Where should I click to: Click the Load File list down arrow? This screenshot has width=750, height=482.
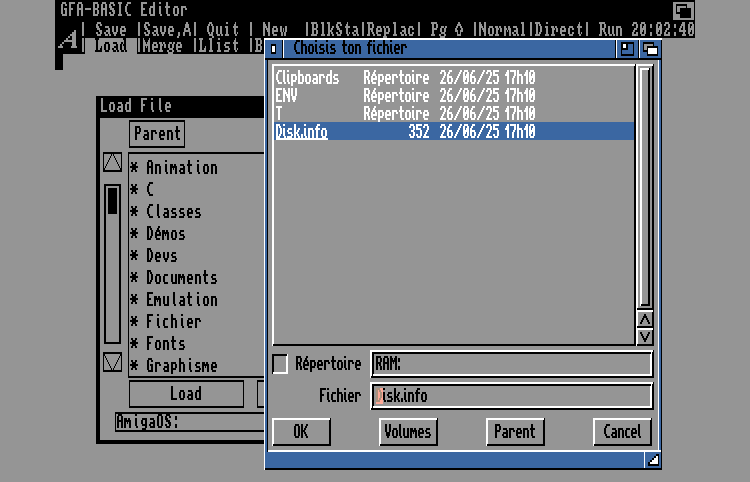click(x=112, y=362)
